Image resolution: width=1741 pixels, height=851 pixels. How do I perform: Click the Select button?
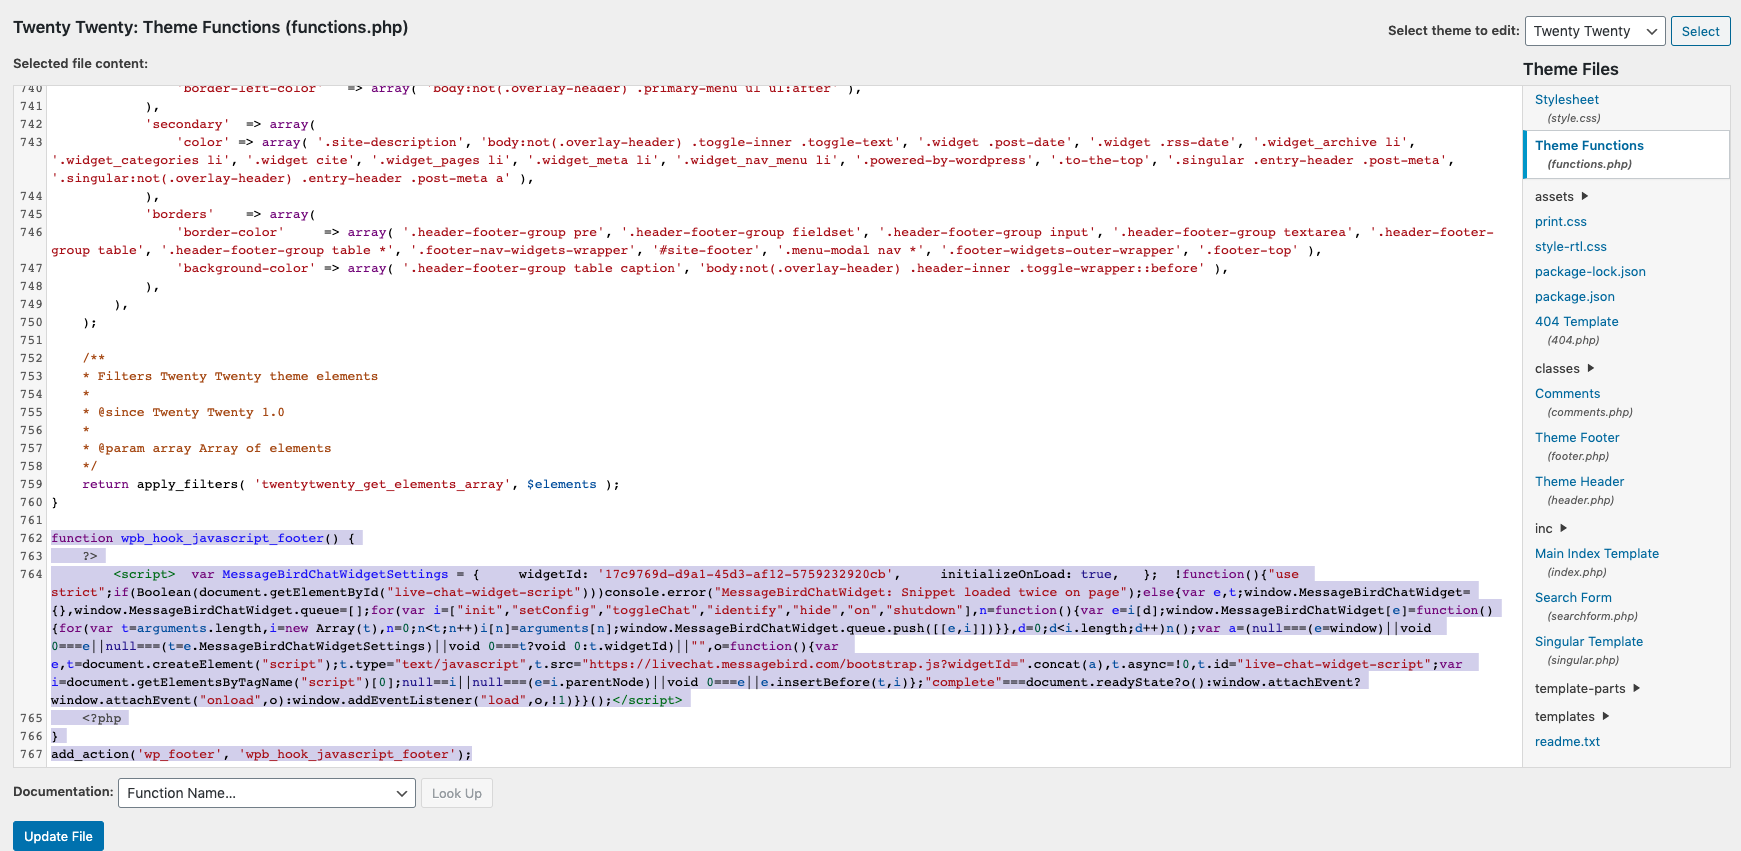click(x=1700, y=31)
